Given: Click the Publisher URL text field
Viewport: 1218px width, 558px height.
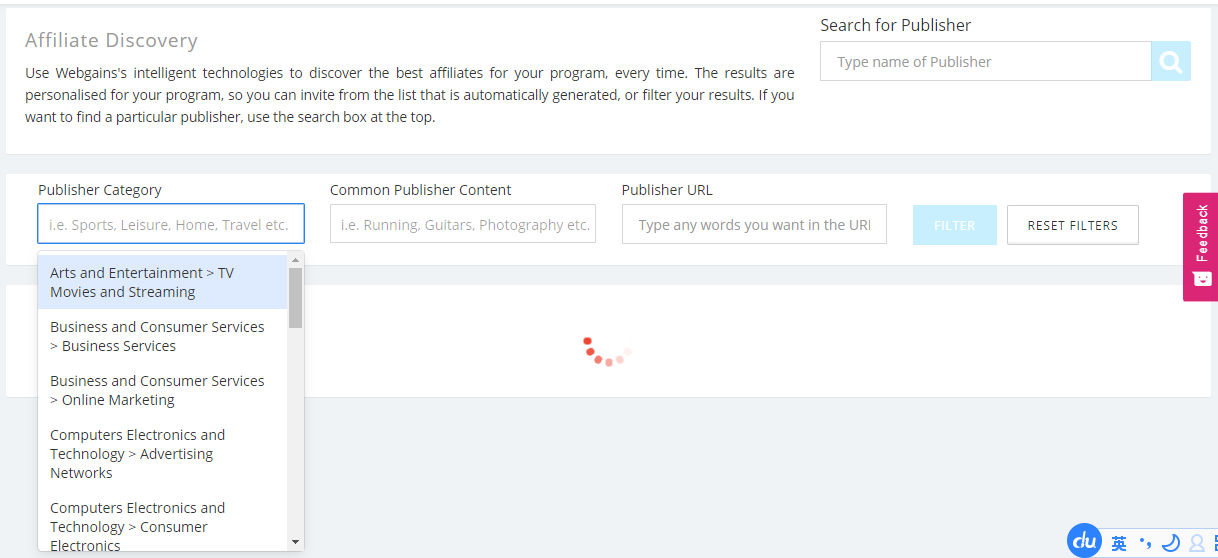Looking at the screenshot, I should coord(754,224).
